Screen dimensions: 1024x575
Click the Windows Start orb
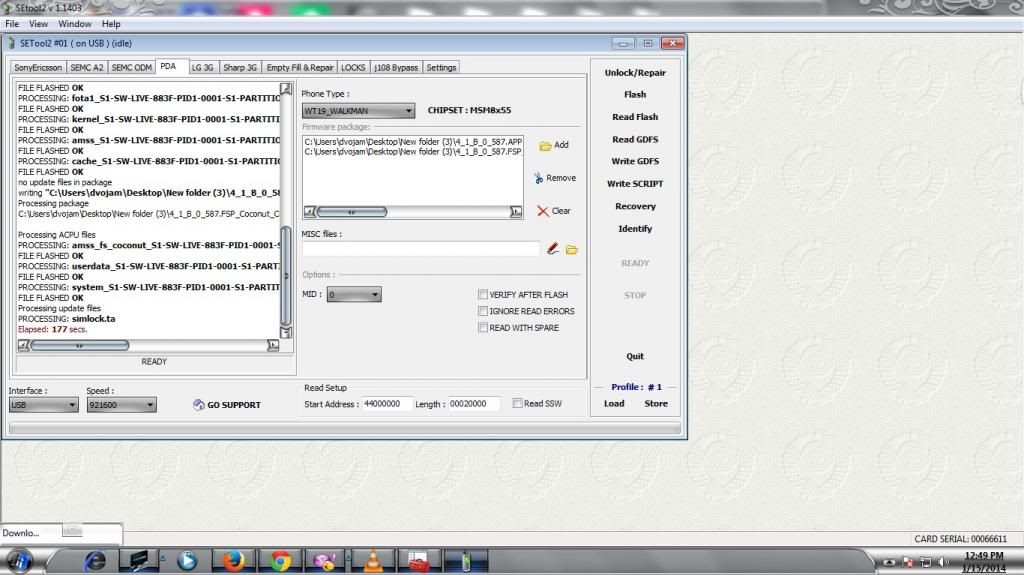19,561
